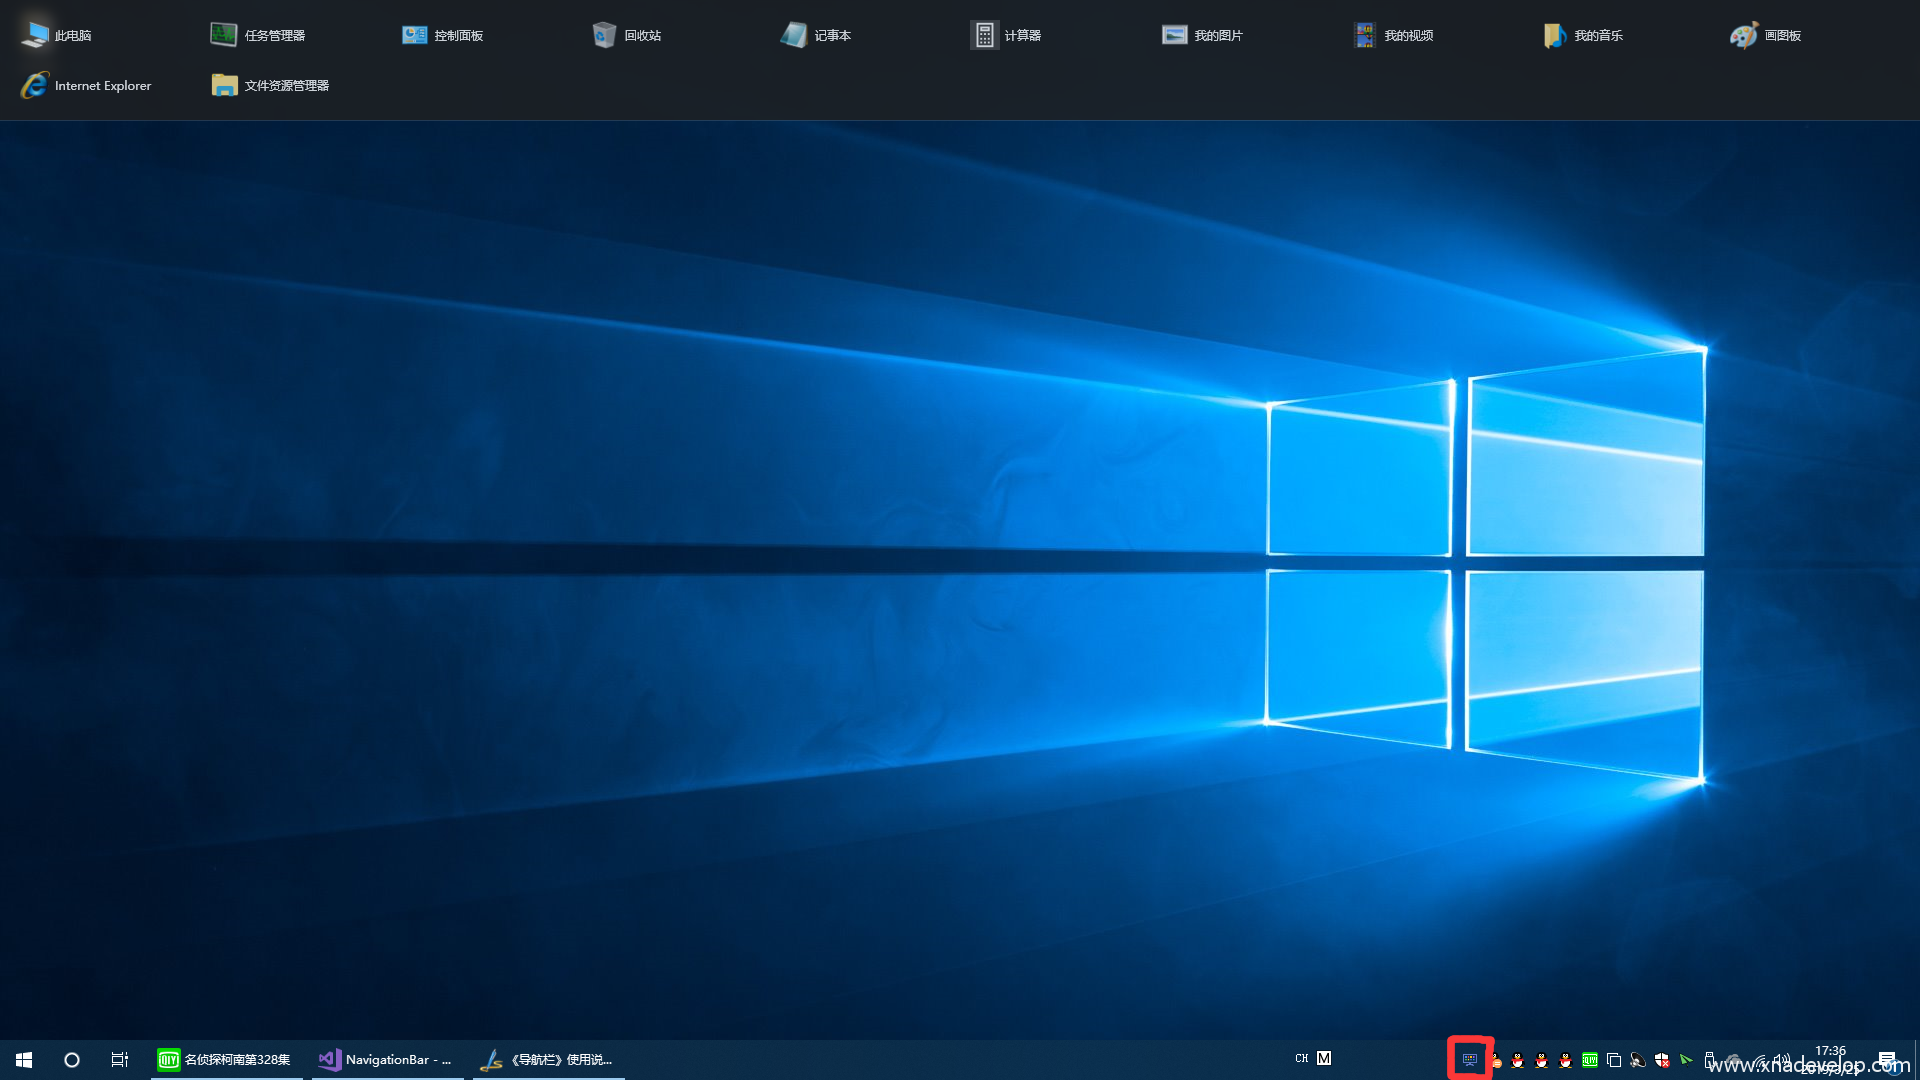Launch 记事本 from navigation bar
This screenshot has height=1080, width=1920.
[816, 35]
